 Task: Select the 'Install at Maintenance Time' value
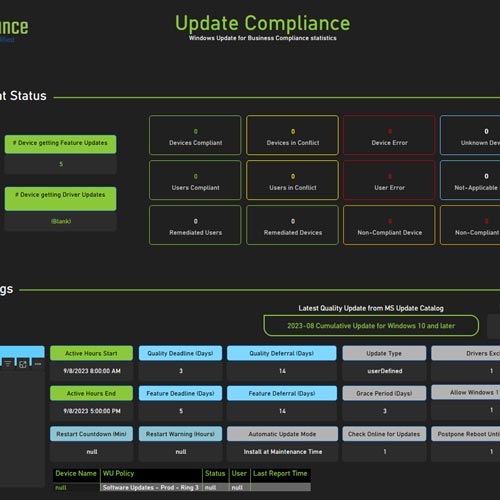tap(283, 452)
